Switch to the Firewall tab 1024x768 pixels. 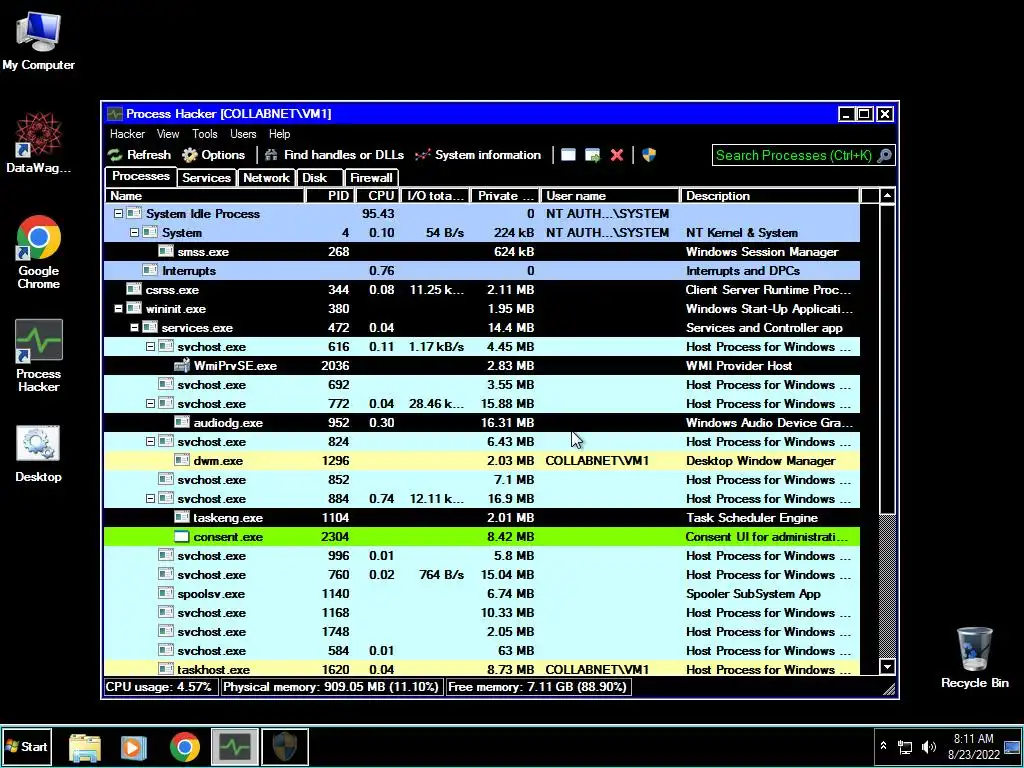(371, 178)
